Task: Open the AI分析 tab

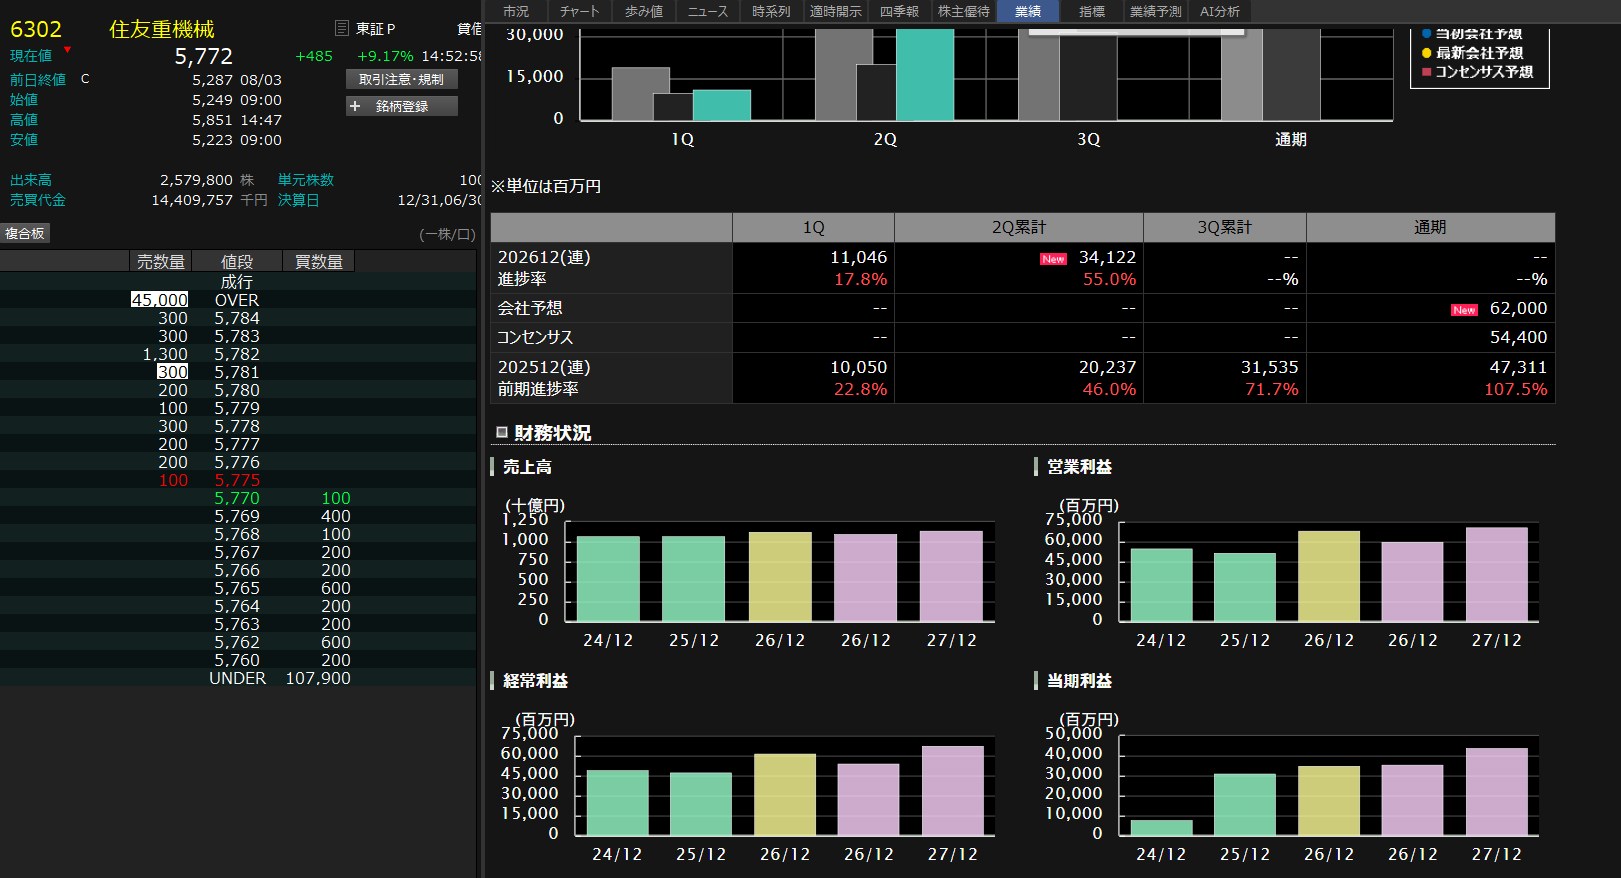Action: [x=1219, y=11]
